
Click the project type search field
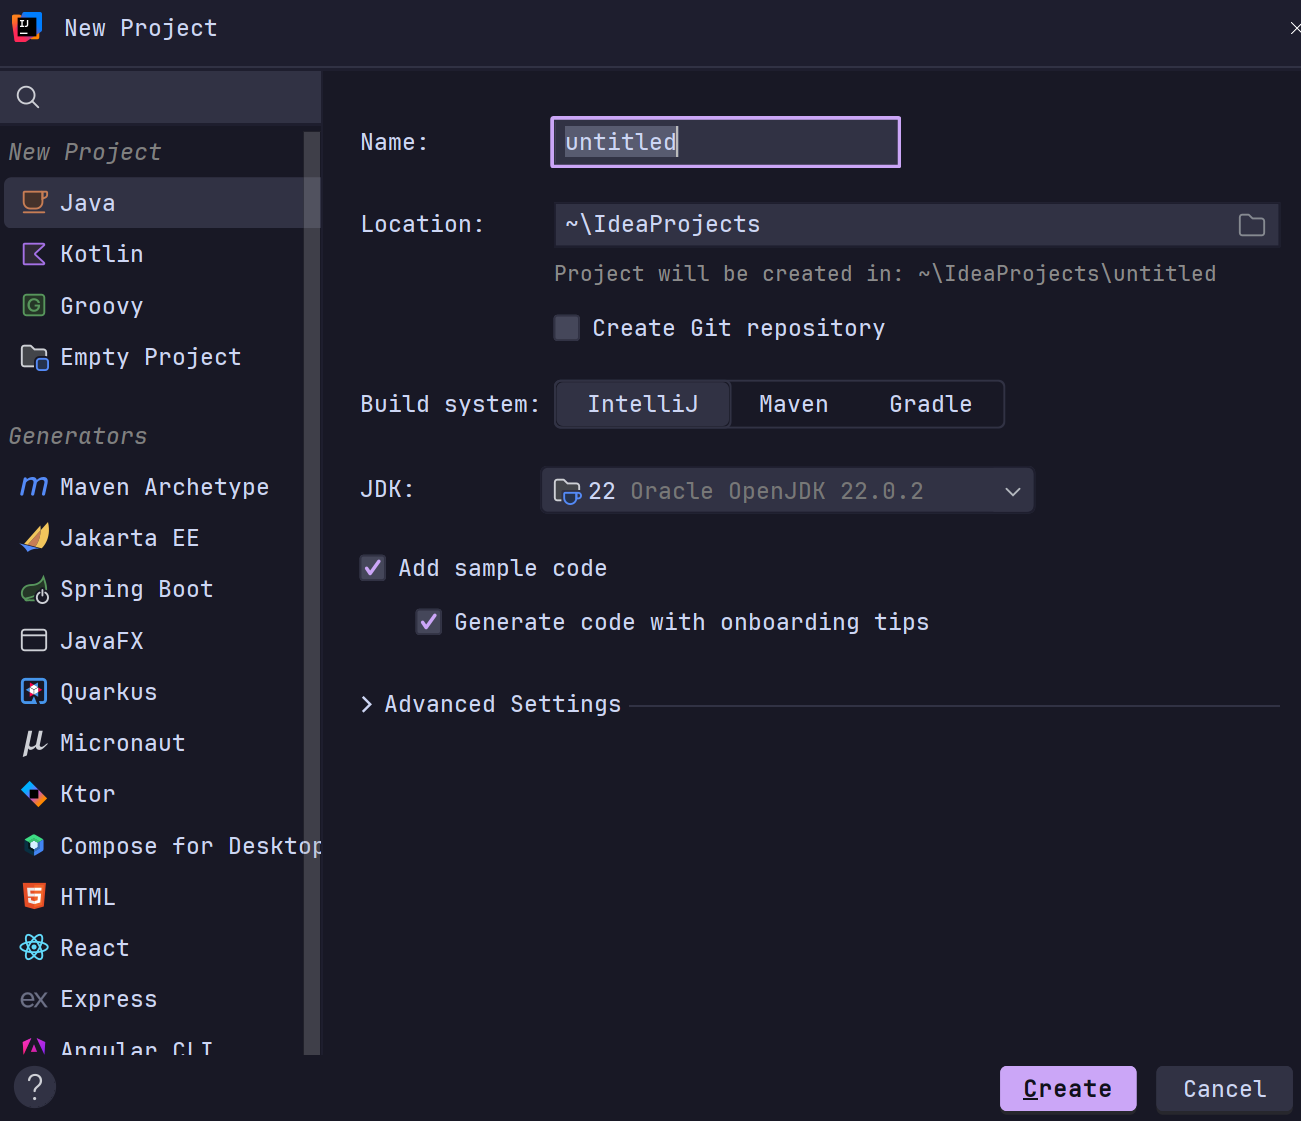pyautogui.click(x=160, y=97)
